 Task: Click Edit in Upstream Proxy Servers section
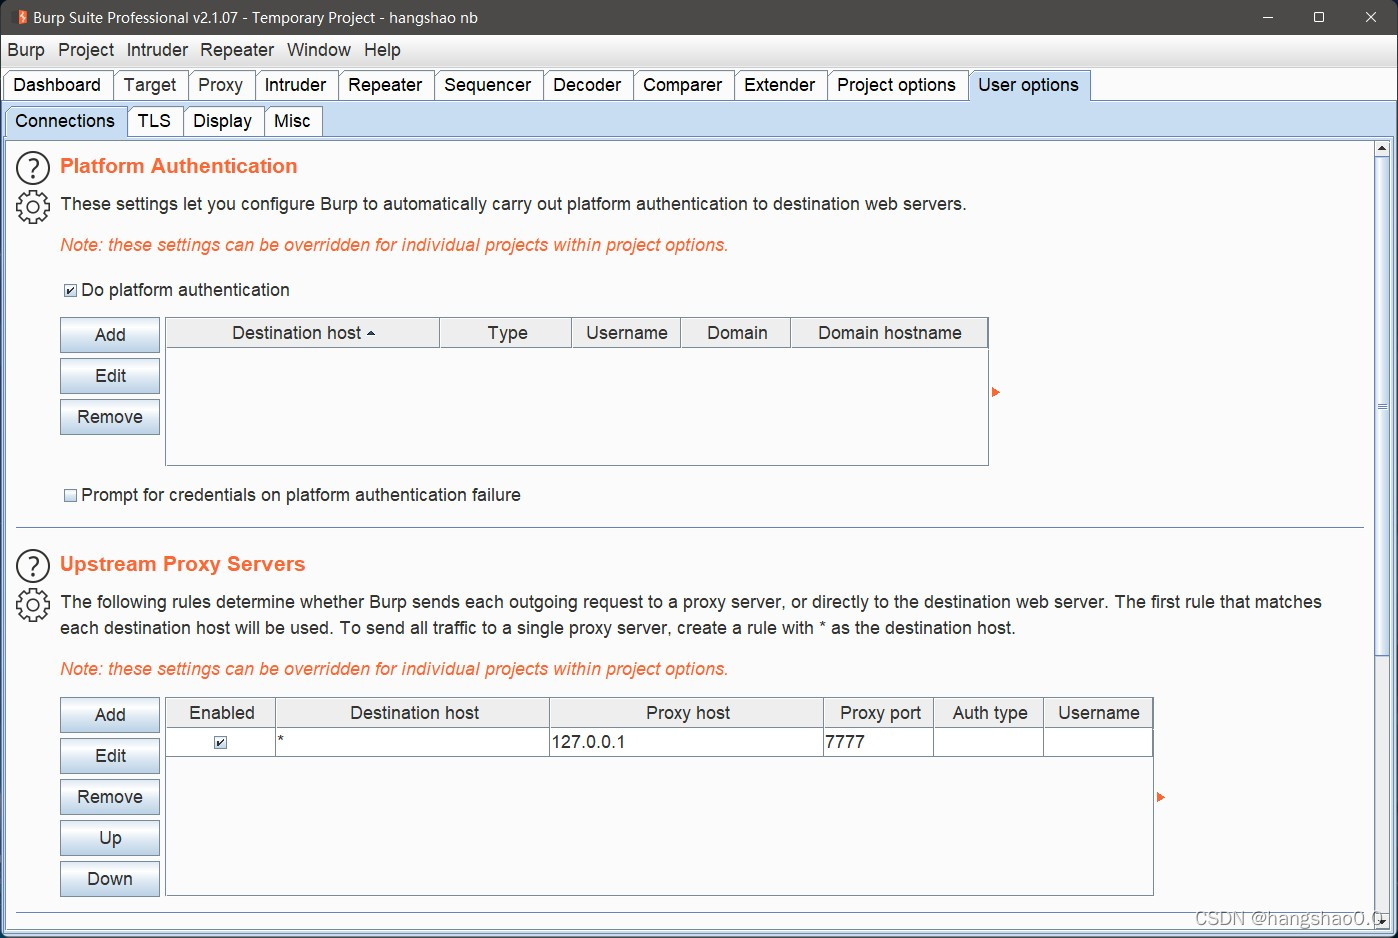110,756
